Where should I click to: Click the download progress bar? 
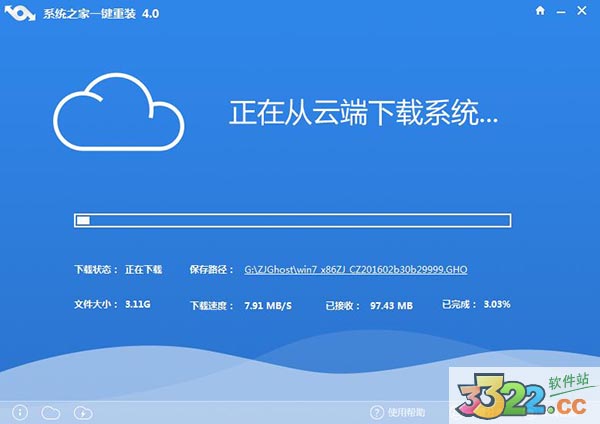click(x=293, y=220)
